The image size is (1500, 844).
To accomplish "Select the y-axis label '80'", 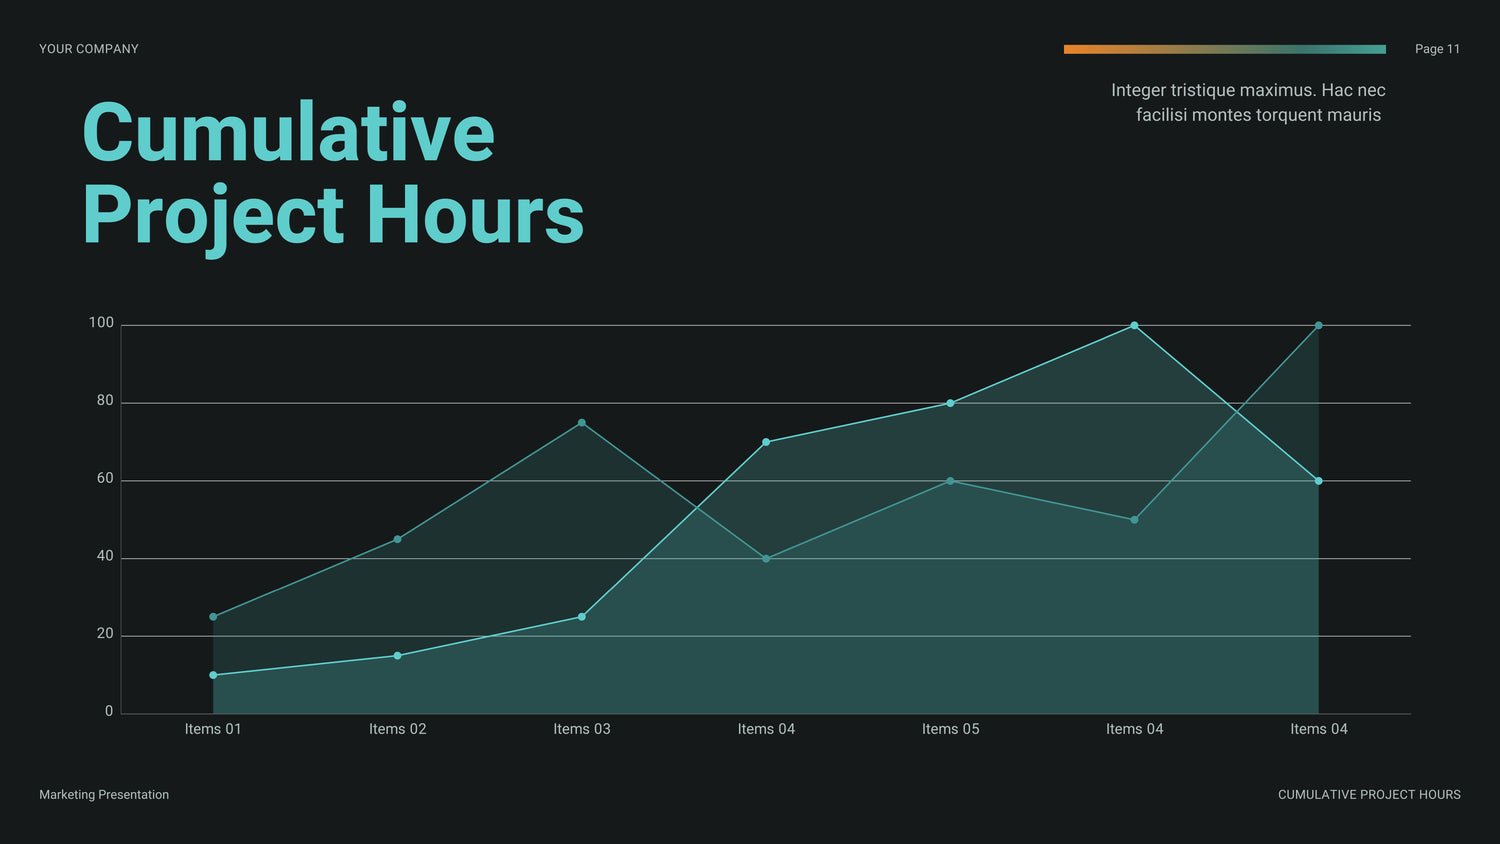I will [x=105, y=401].
